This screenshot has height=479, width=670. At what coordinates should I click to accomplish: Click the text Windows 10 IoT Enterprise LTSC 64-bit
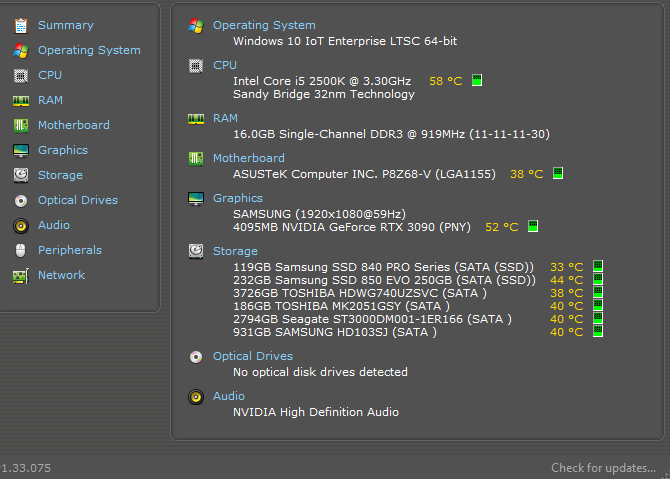click(x=345, y=41)
